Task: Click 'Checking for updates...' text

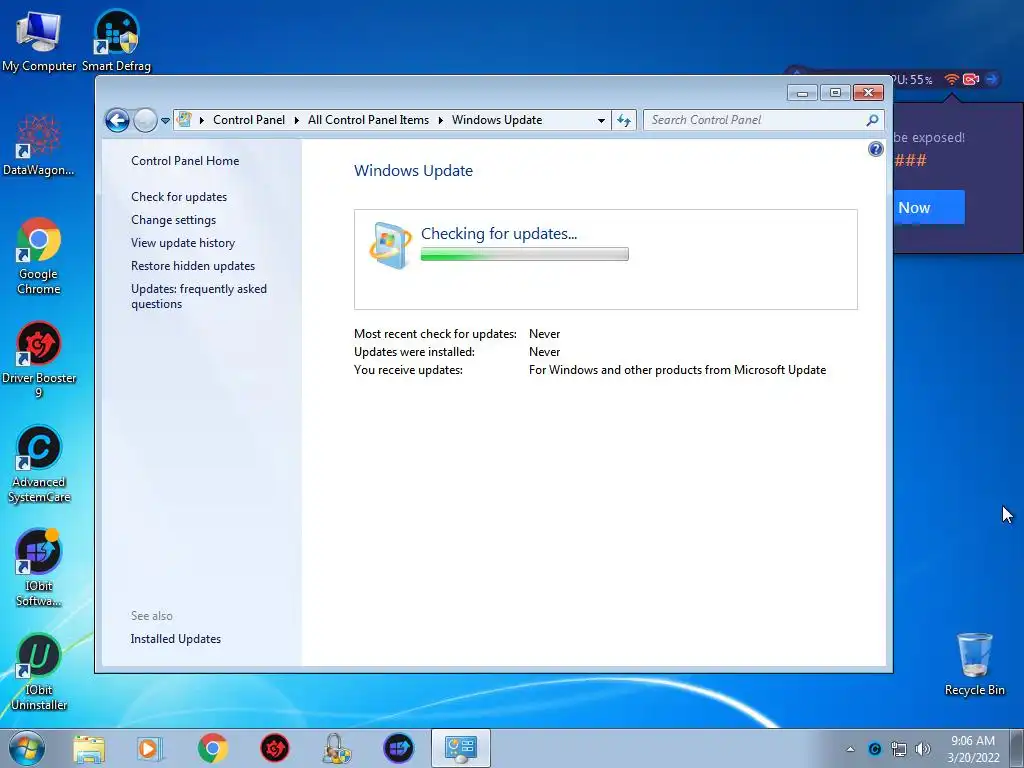Action: [x=499, y=233]
